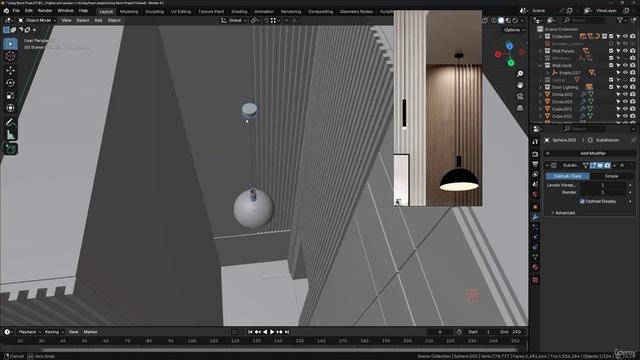This screenshot has width=640, height=360.
Task: Play the animation forward
Action: click(272, 332)
